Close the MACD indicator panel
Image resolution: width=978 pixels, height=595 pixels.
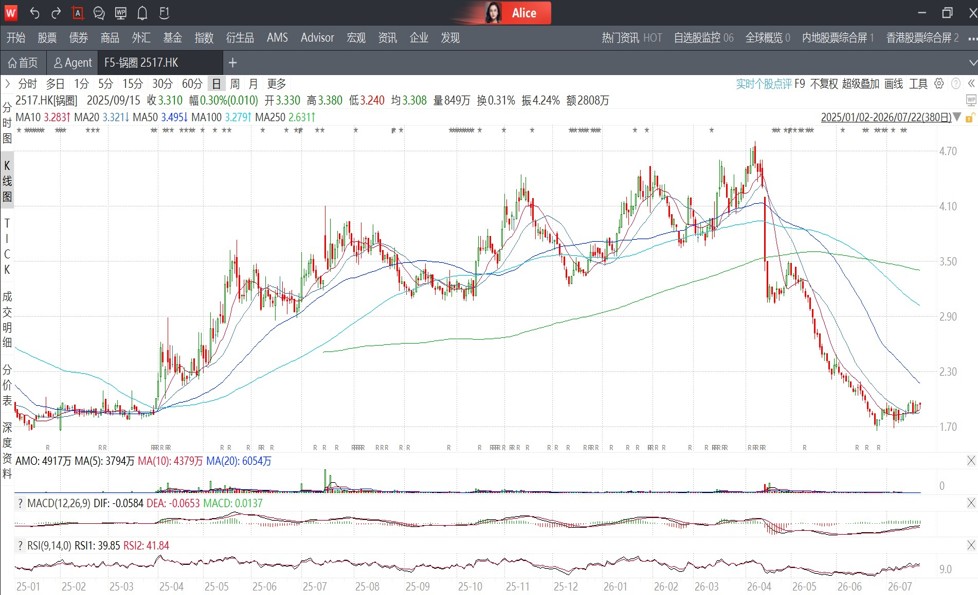pos(971,503)
